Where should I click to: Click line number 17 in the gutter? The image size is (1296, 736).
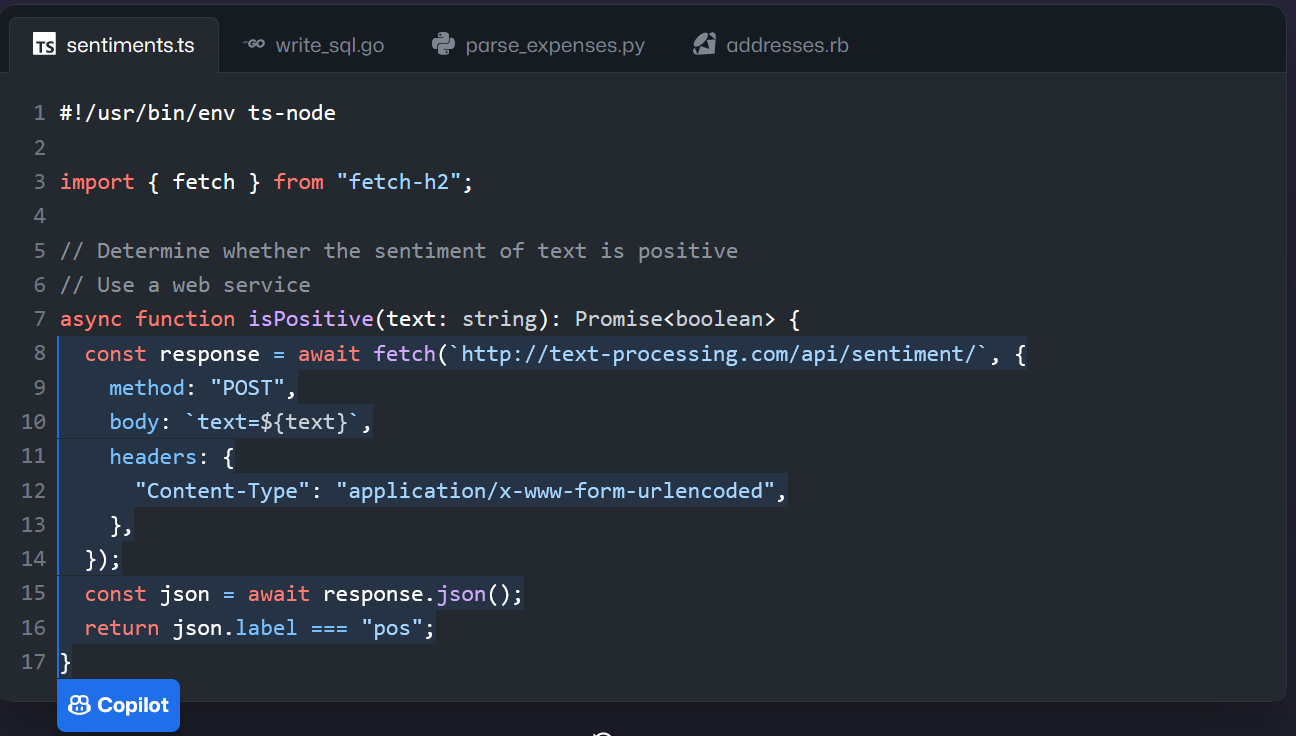click(x=33, y=661)
